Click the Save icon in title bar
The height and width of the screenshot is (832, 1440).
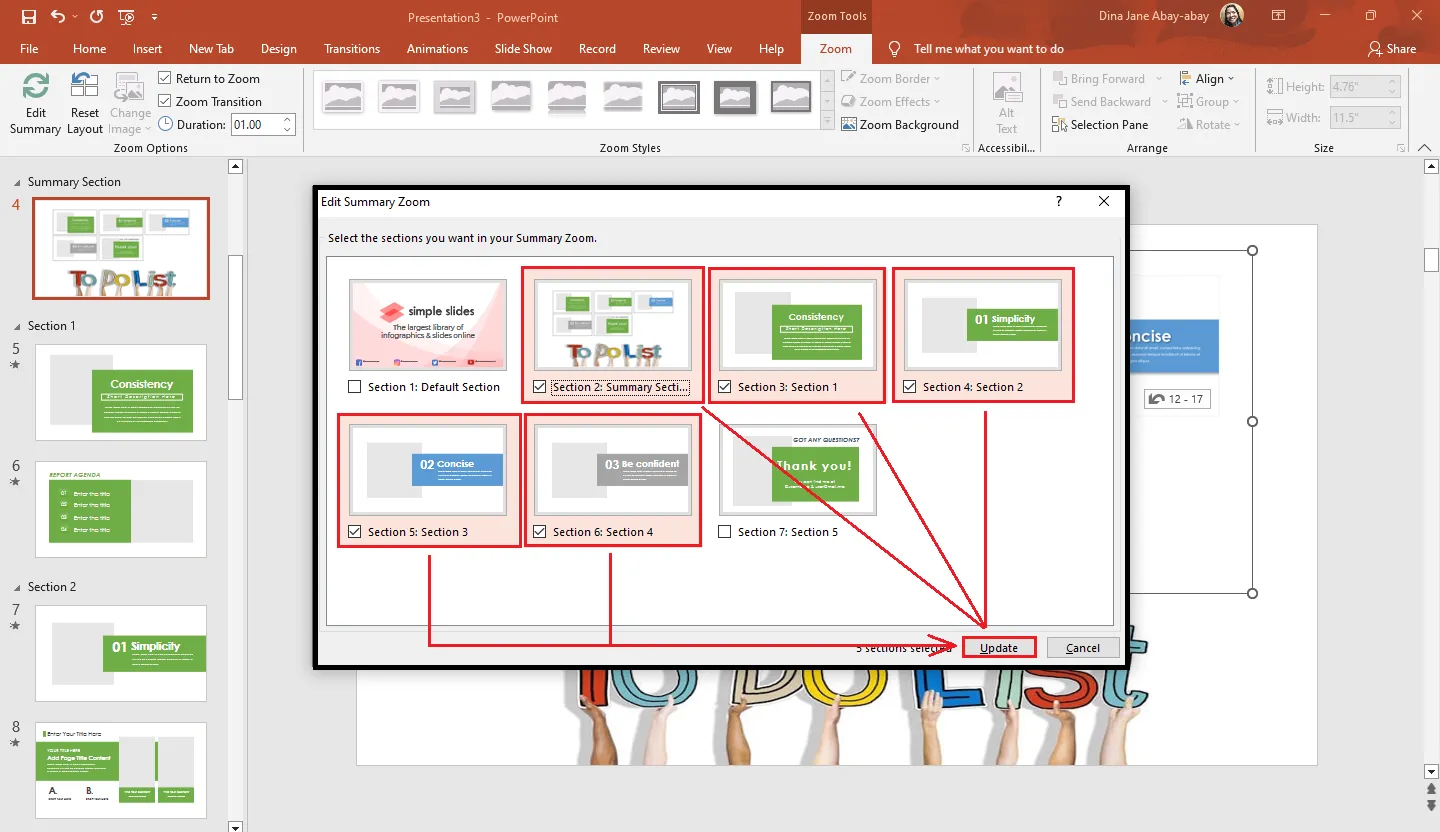pyautogui.click(x=28, y=17)
